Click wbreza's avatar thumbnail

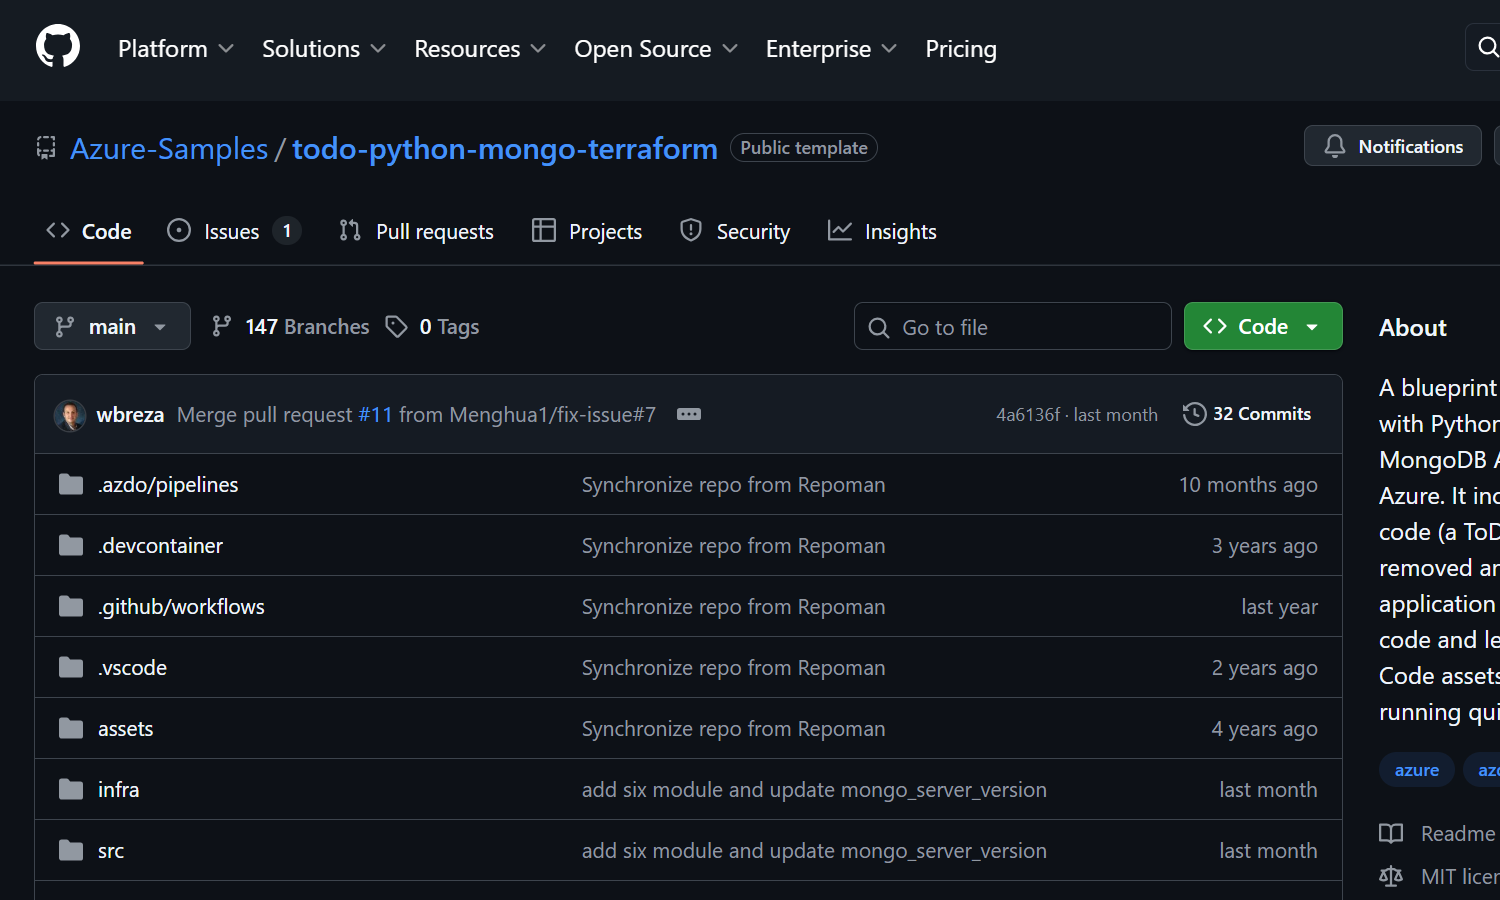[x=70, y=415]
